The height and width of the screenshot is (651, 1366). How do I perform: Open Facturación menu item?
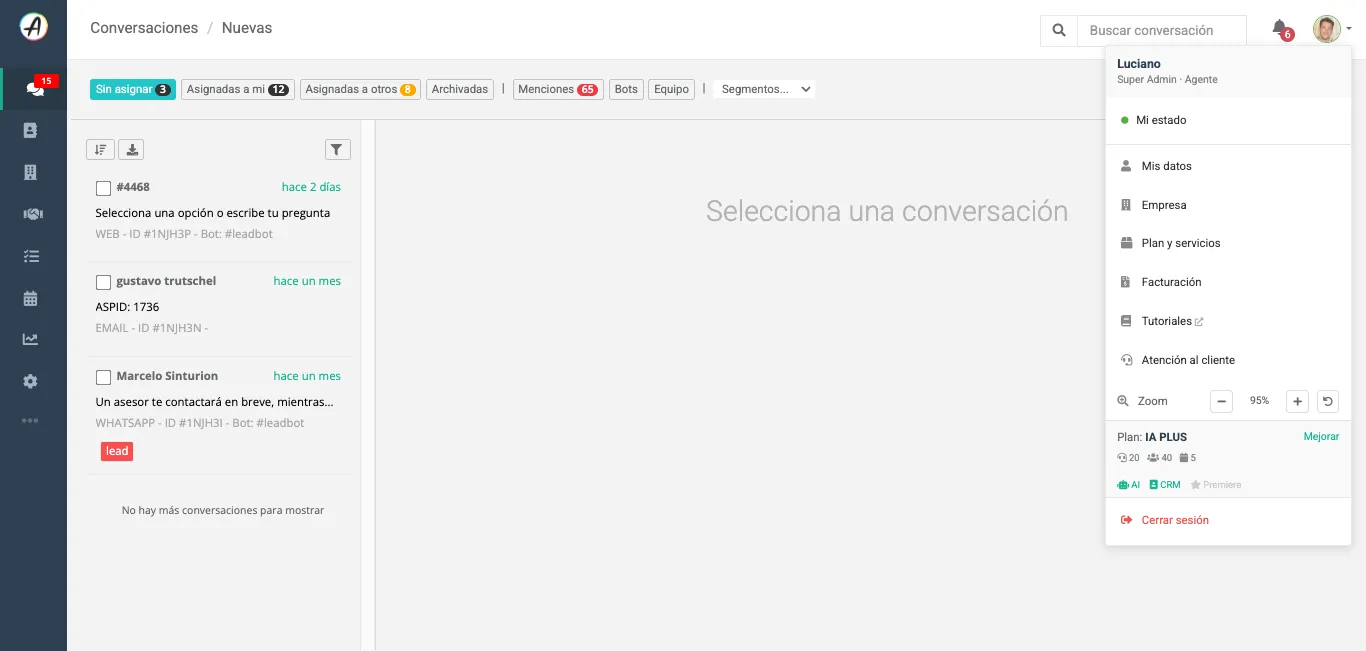tap(1228, 282)
